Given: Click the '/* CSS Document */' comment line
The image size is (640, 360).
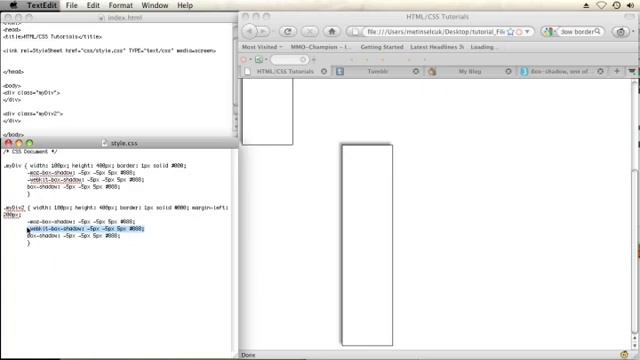Looking at the screenshot, I should coord(30,151).
